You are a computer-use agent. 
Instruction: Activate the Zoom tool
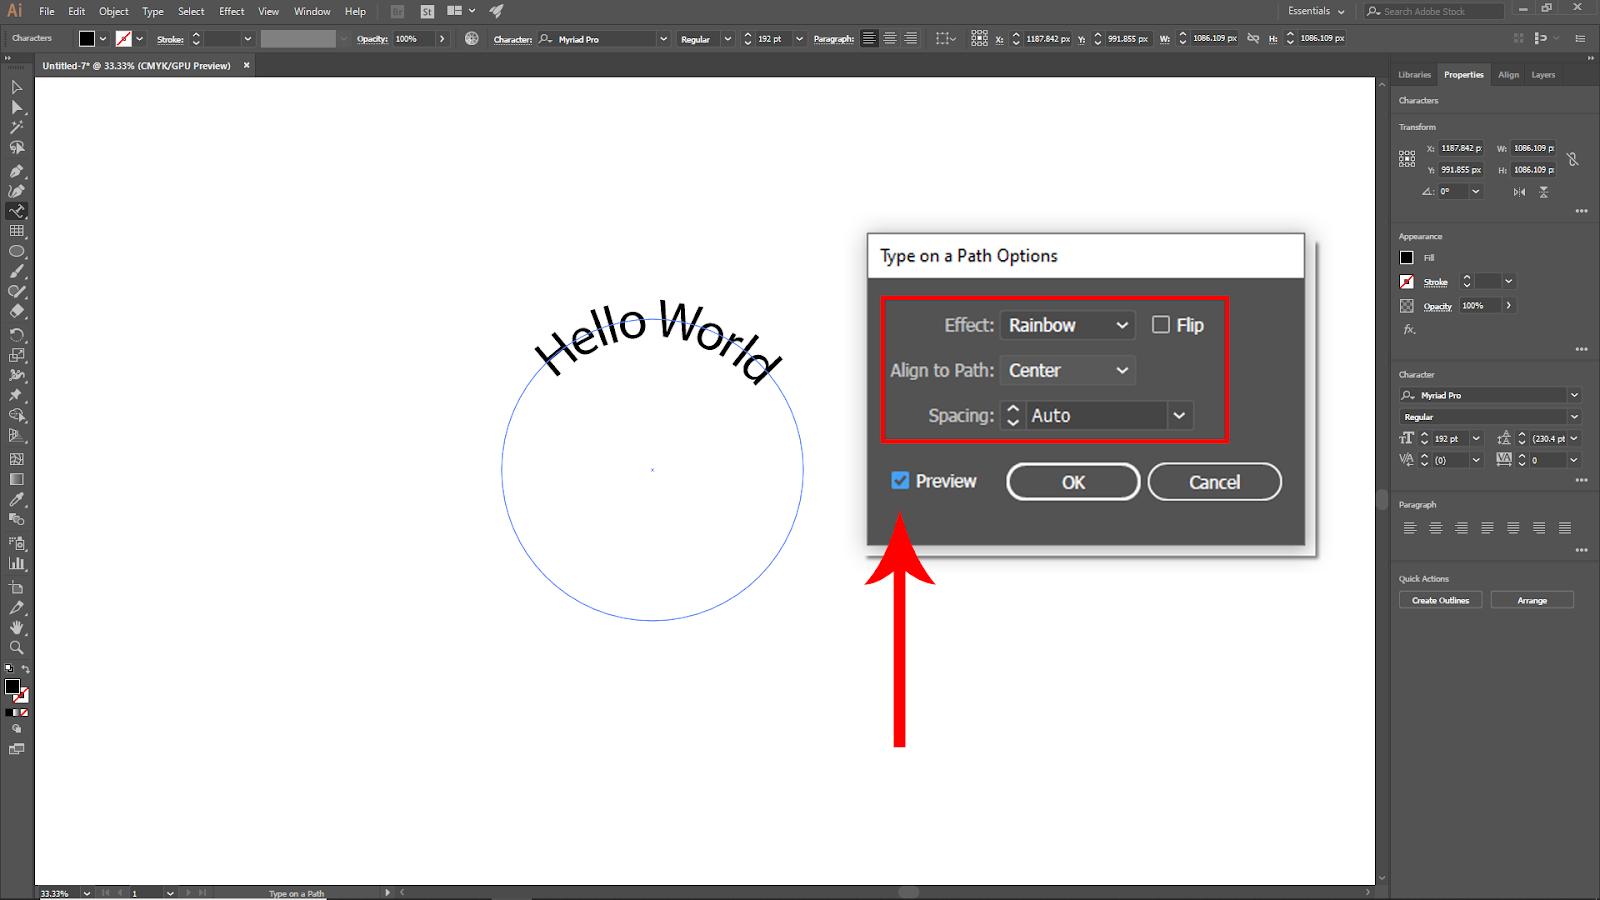click(17, 648)
